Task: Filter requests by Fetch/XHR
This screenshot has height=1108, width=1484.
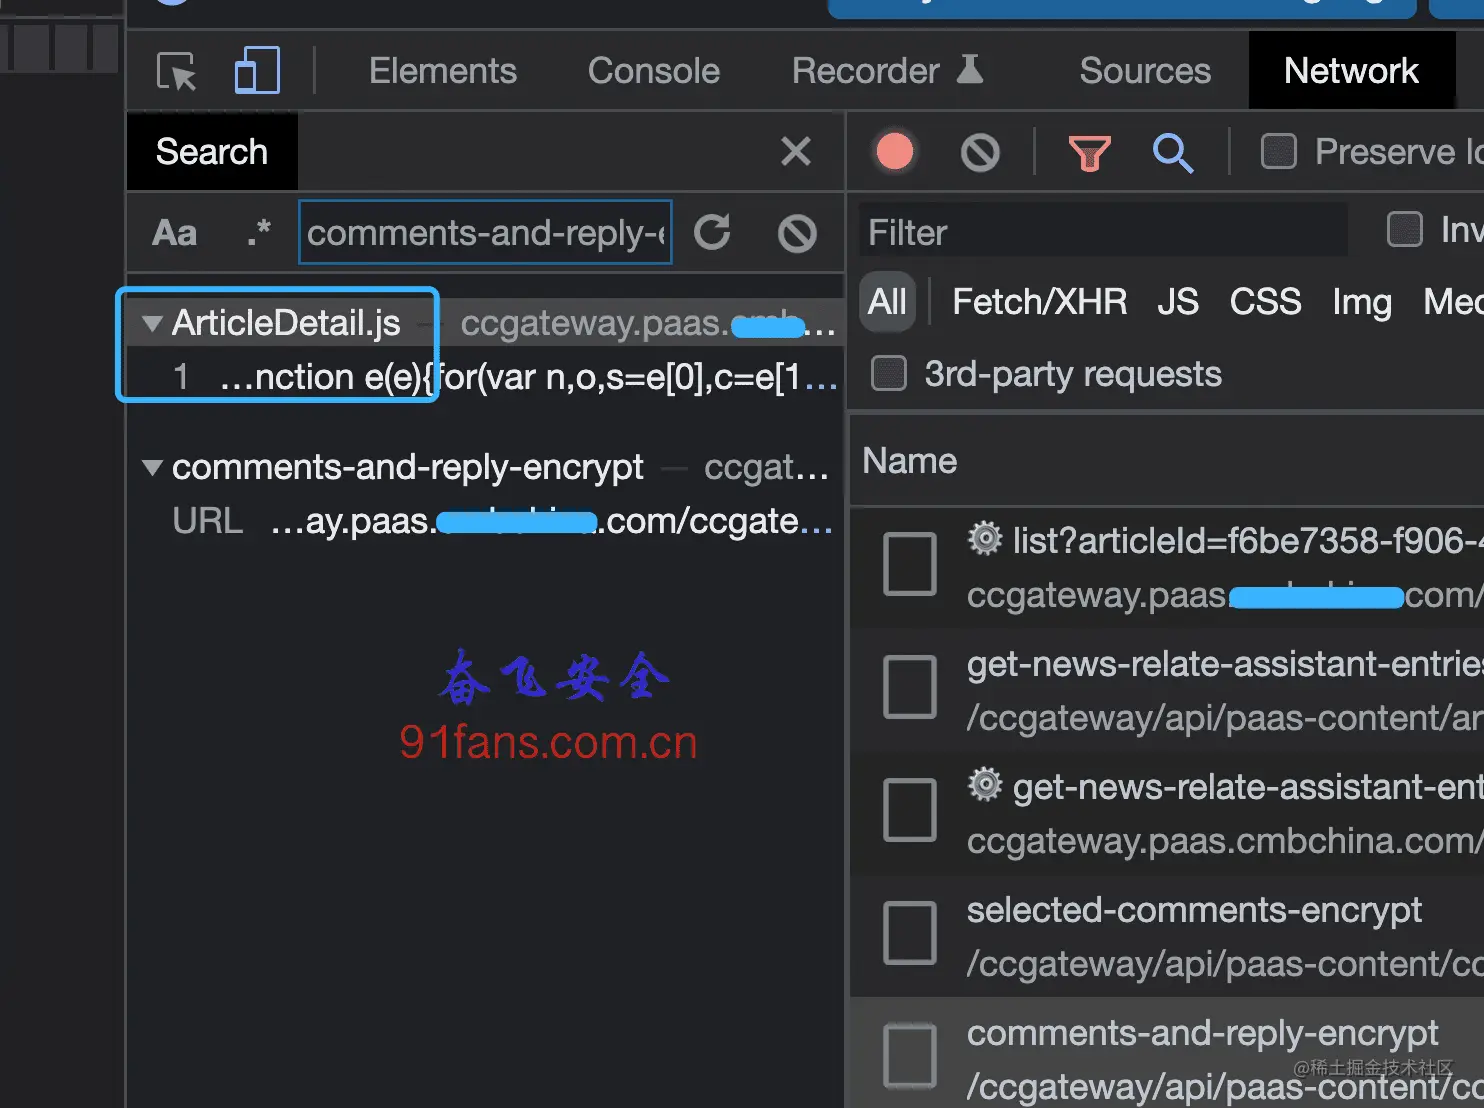Action: point(1039,301)
